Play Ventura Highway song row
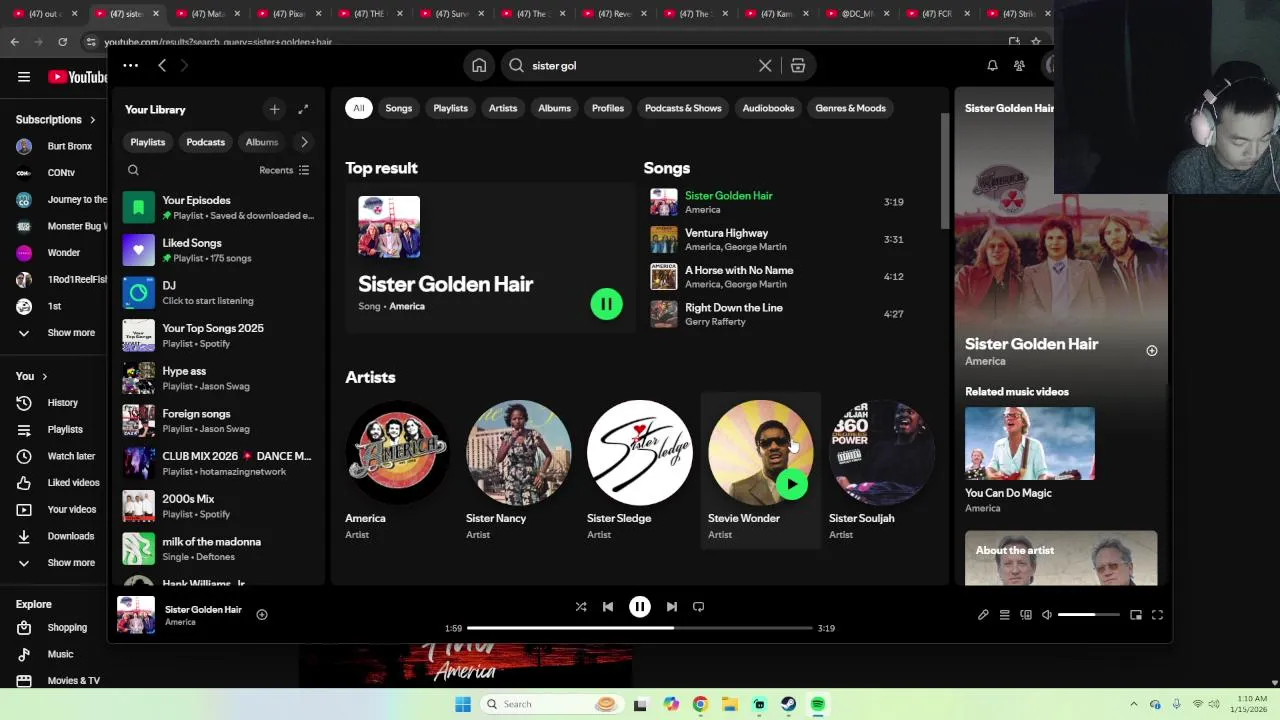This screenshot has width=1280, height=720. (x=778, y=239)
